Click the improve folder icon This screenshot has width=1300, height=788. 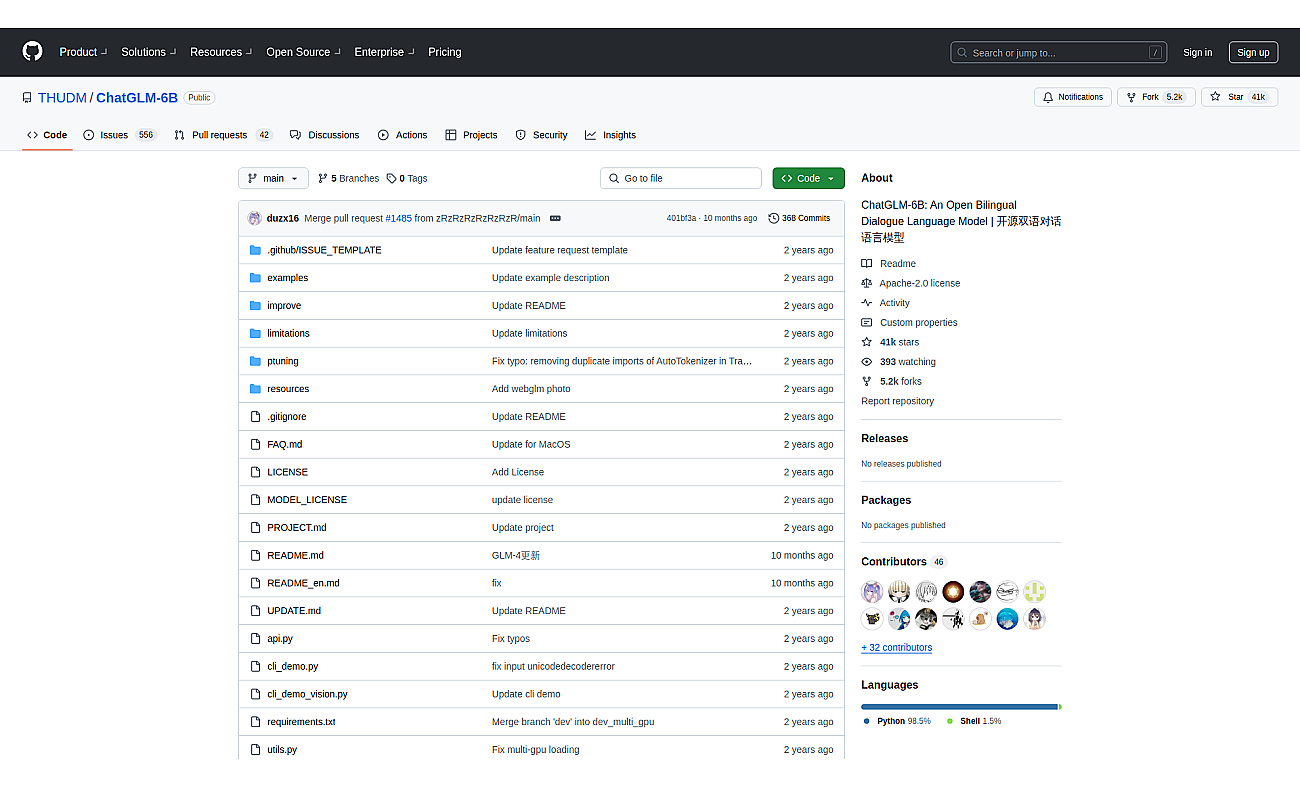[255, 306]
